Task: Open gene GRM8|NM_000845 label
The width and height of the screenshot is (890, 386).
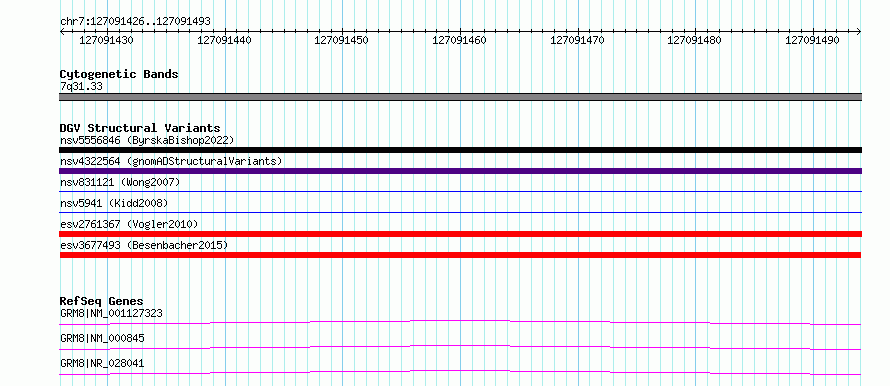Action: pyautogui.click(x=102, y=338)
